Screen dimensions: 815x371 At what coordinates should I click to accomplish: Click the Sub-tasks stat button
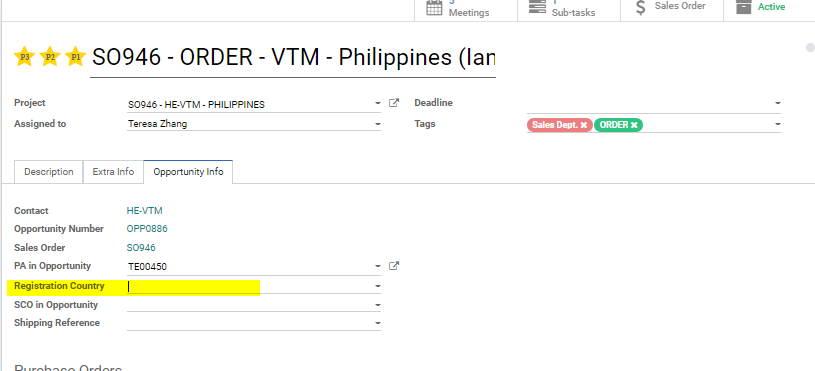(569, 9)
